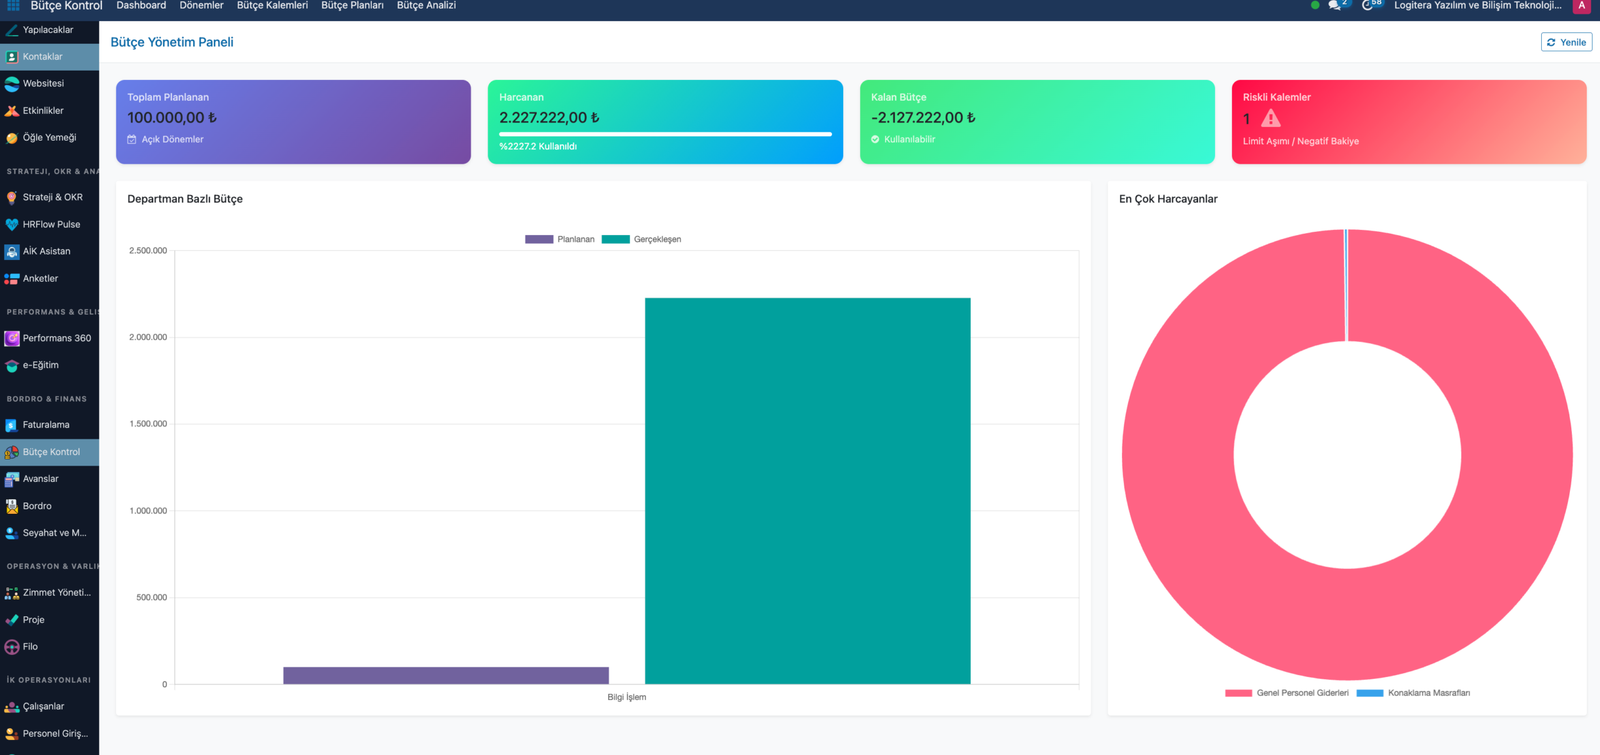Open the chat messages icon in top bar
The width and height of the screenshot is (1600, 755).
[1336, 5]
